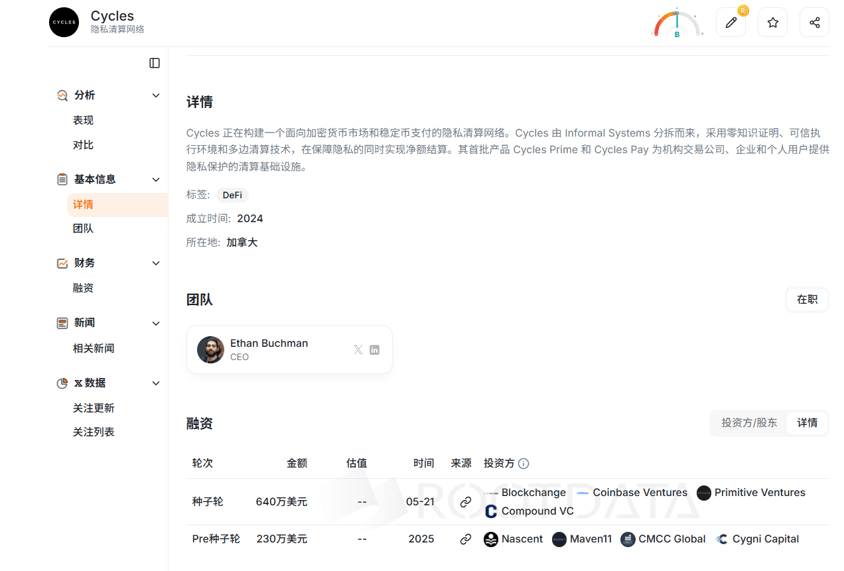The height and width of the screenshot is (571, 844).
Task: Go to 融资 in sidebar
Action: pyautogui.click(x=83, y=288)
